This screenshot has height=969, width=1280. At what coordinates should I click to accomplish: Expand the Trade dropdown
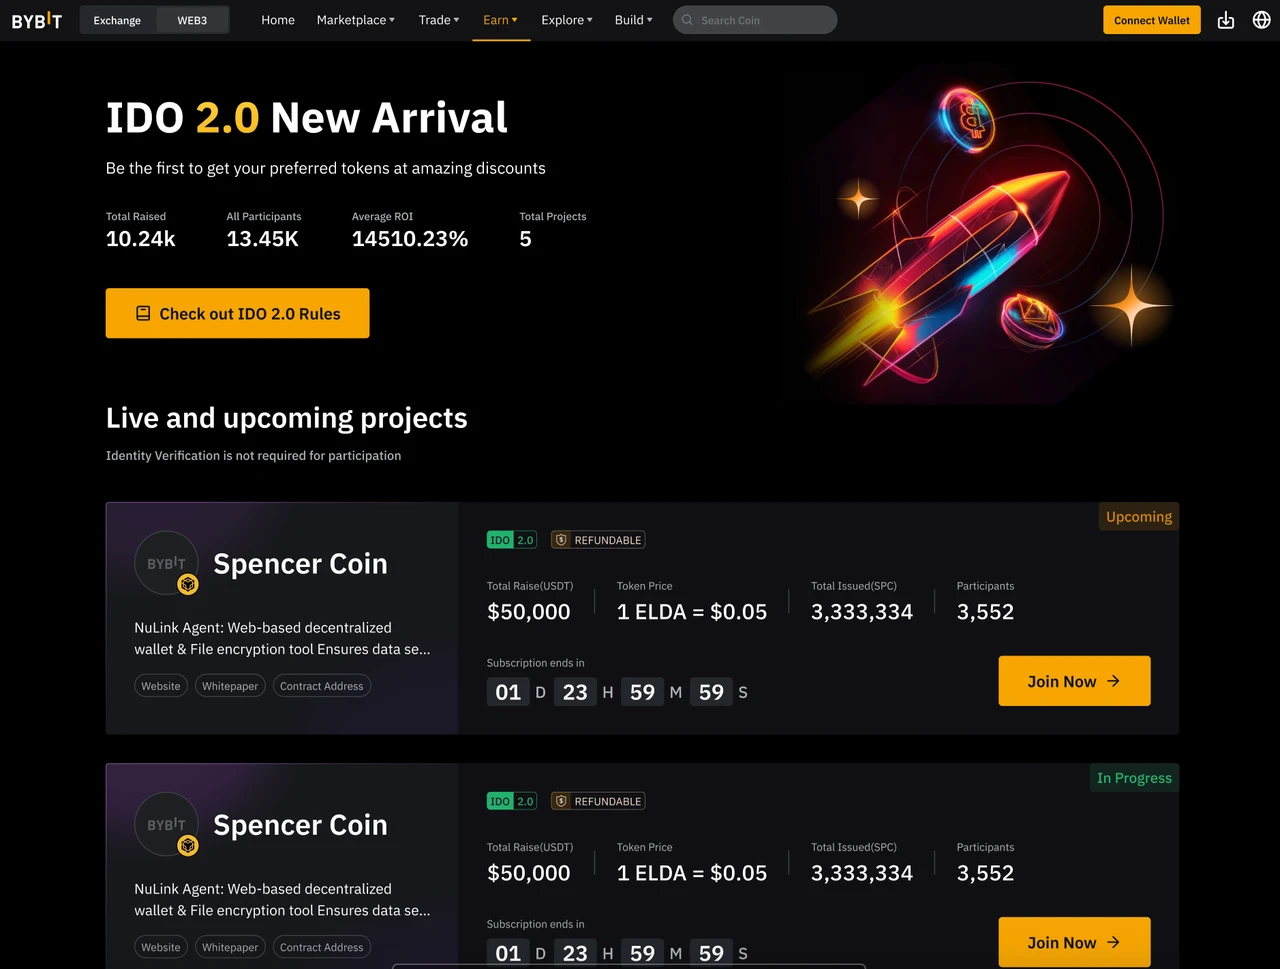coord(438,19)
